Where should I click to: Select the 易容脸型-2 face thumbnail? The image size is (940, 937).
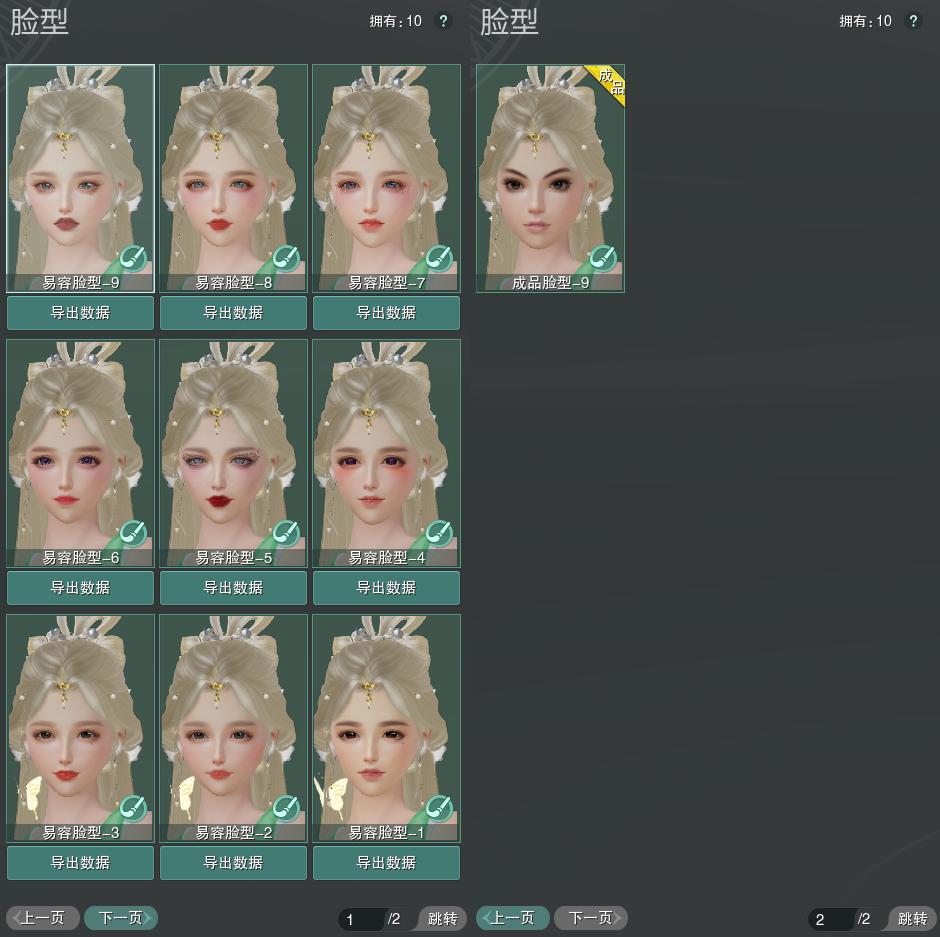point(234,728)
